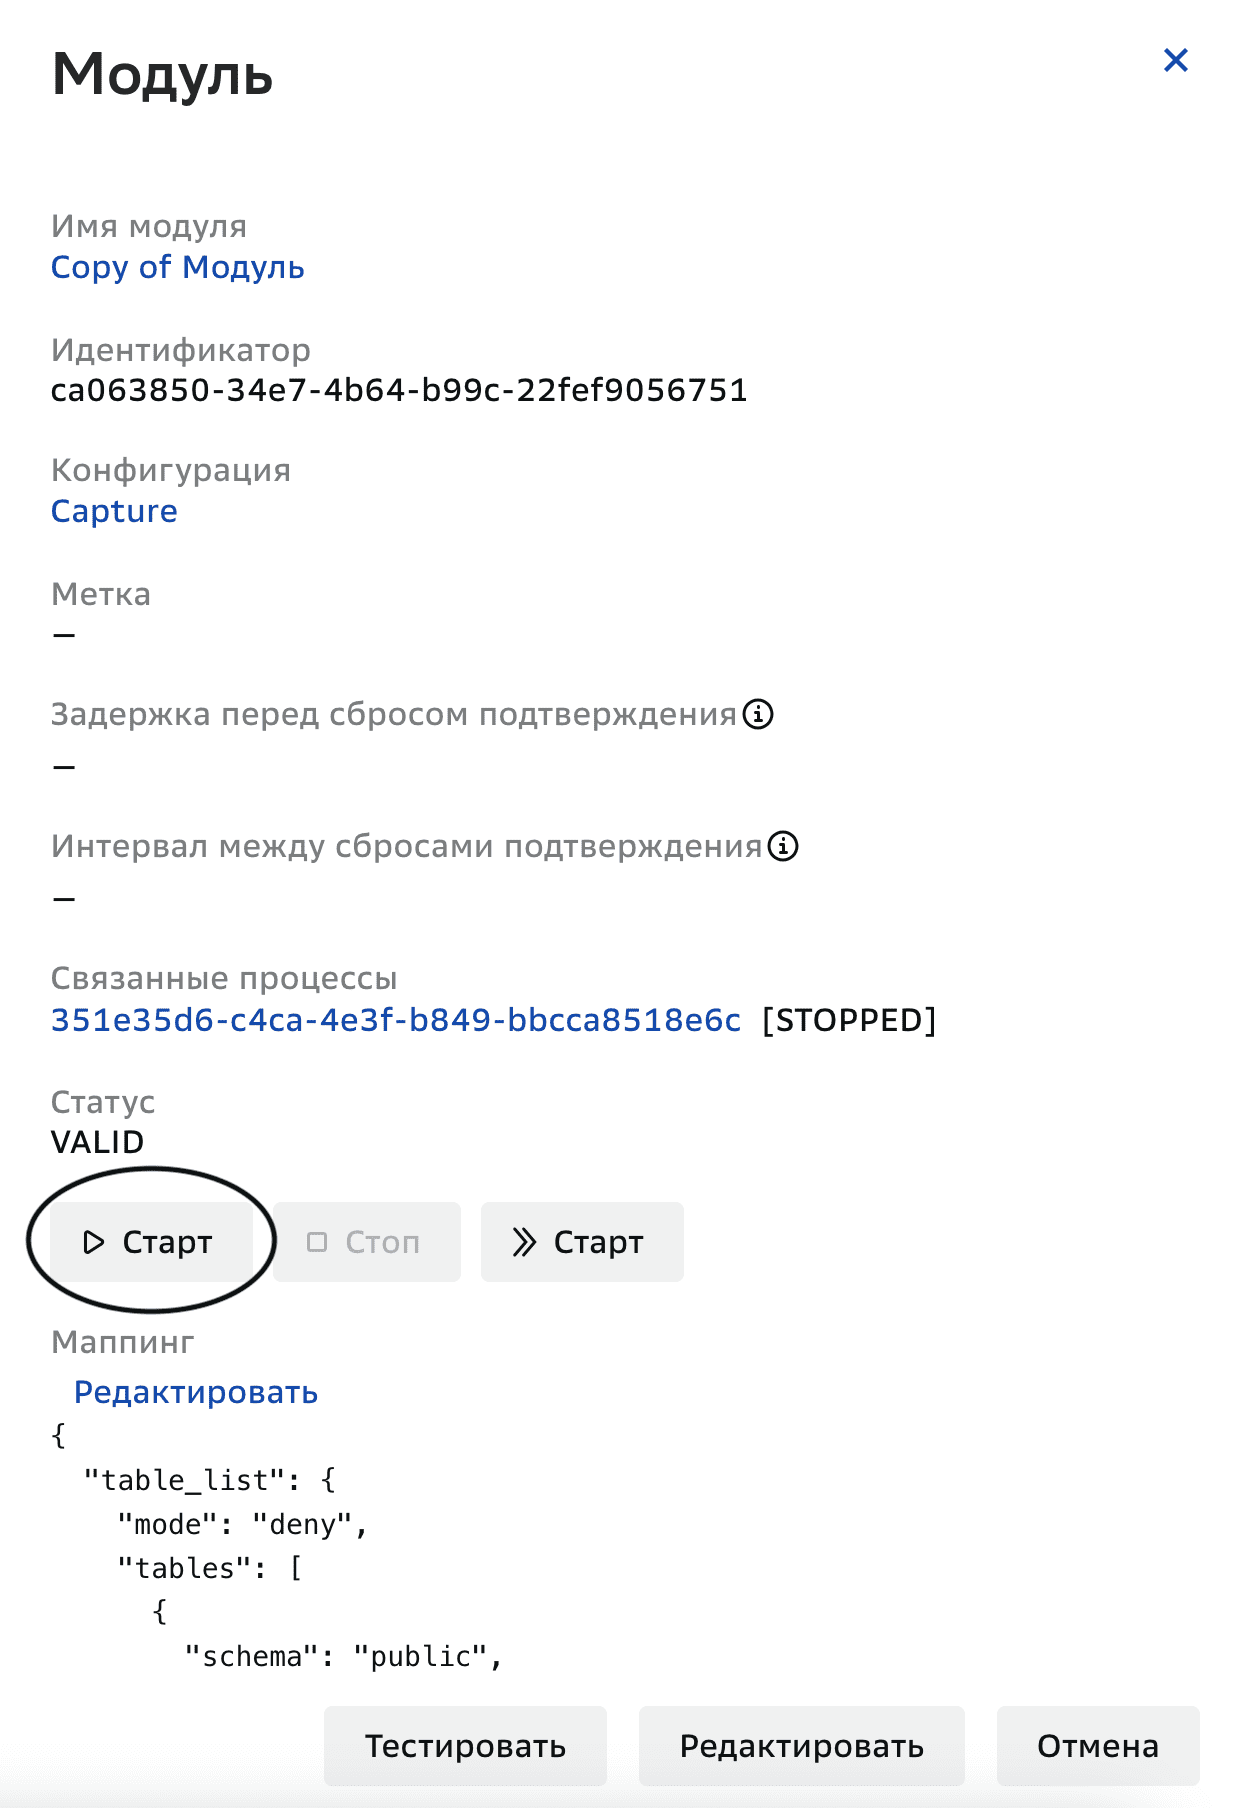The height and width of the screenshot is (1808, 1254).
Task: Click the VALID status value
Action: click(97, 1141)
